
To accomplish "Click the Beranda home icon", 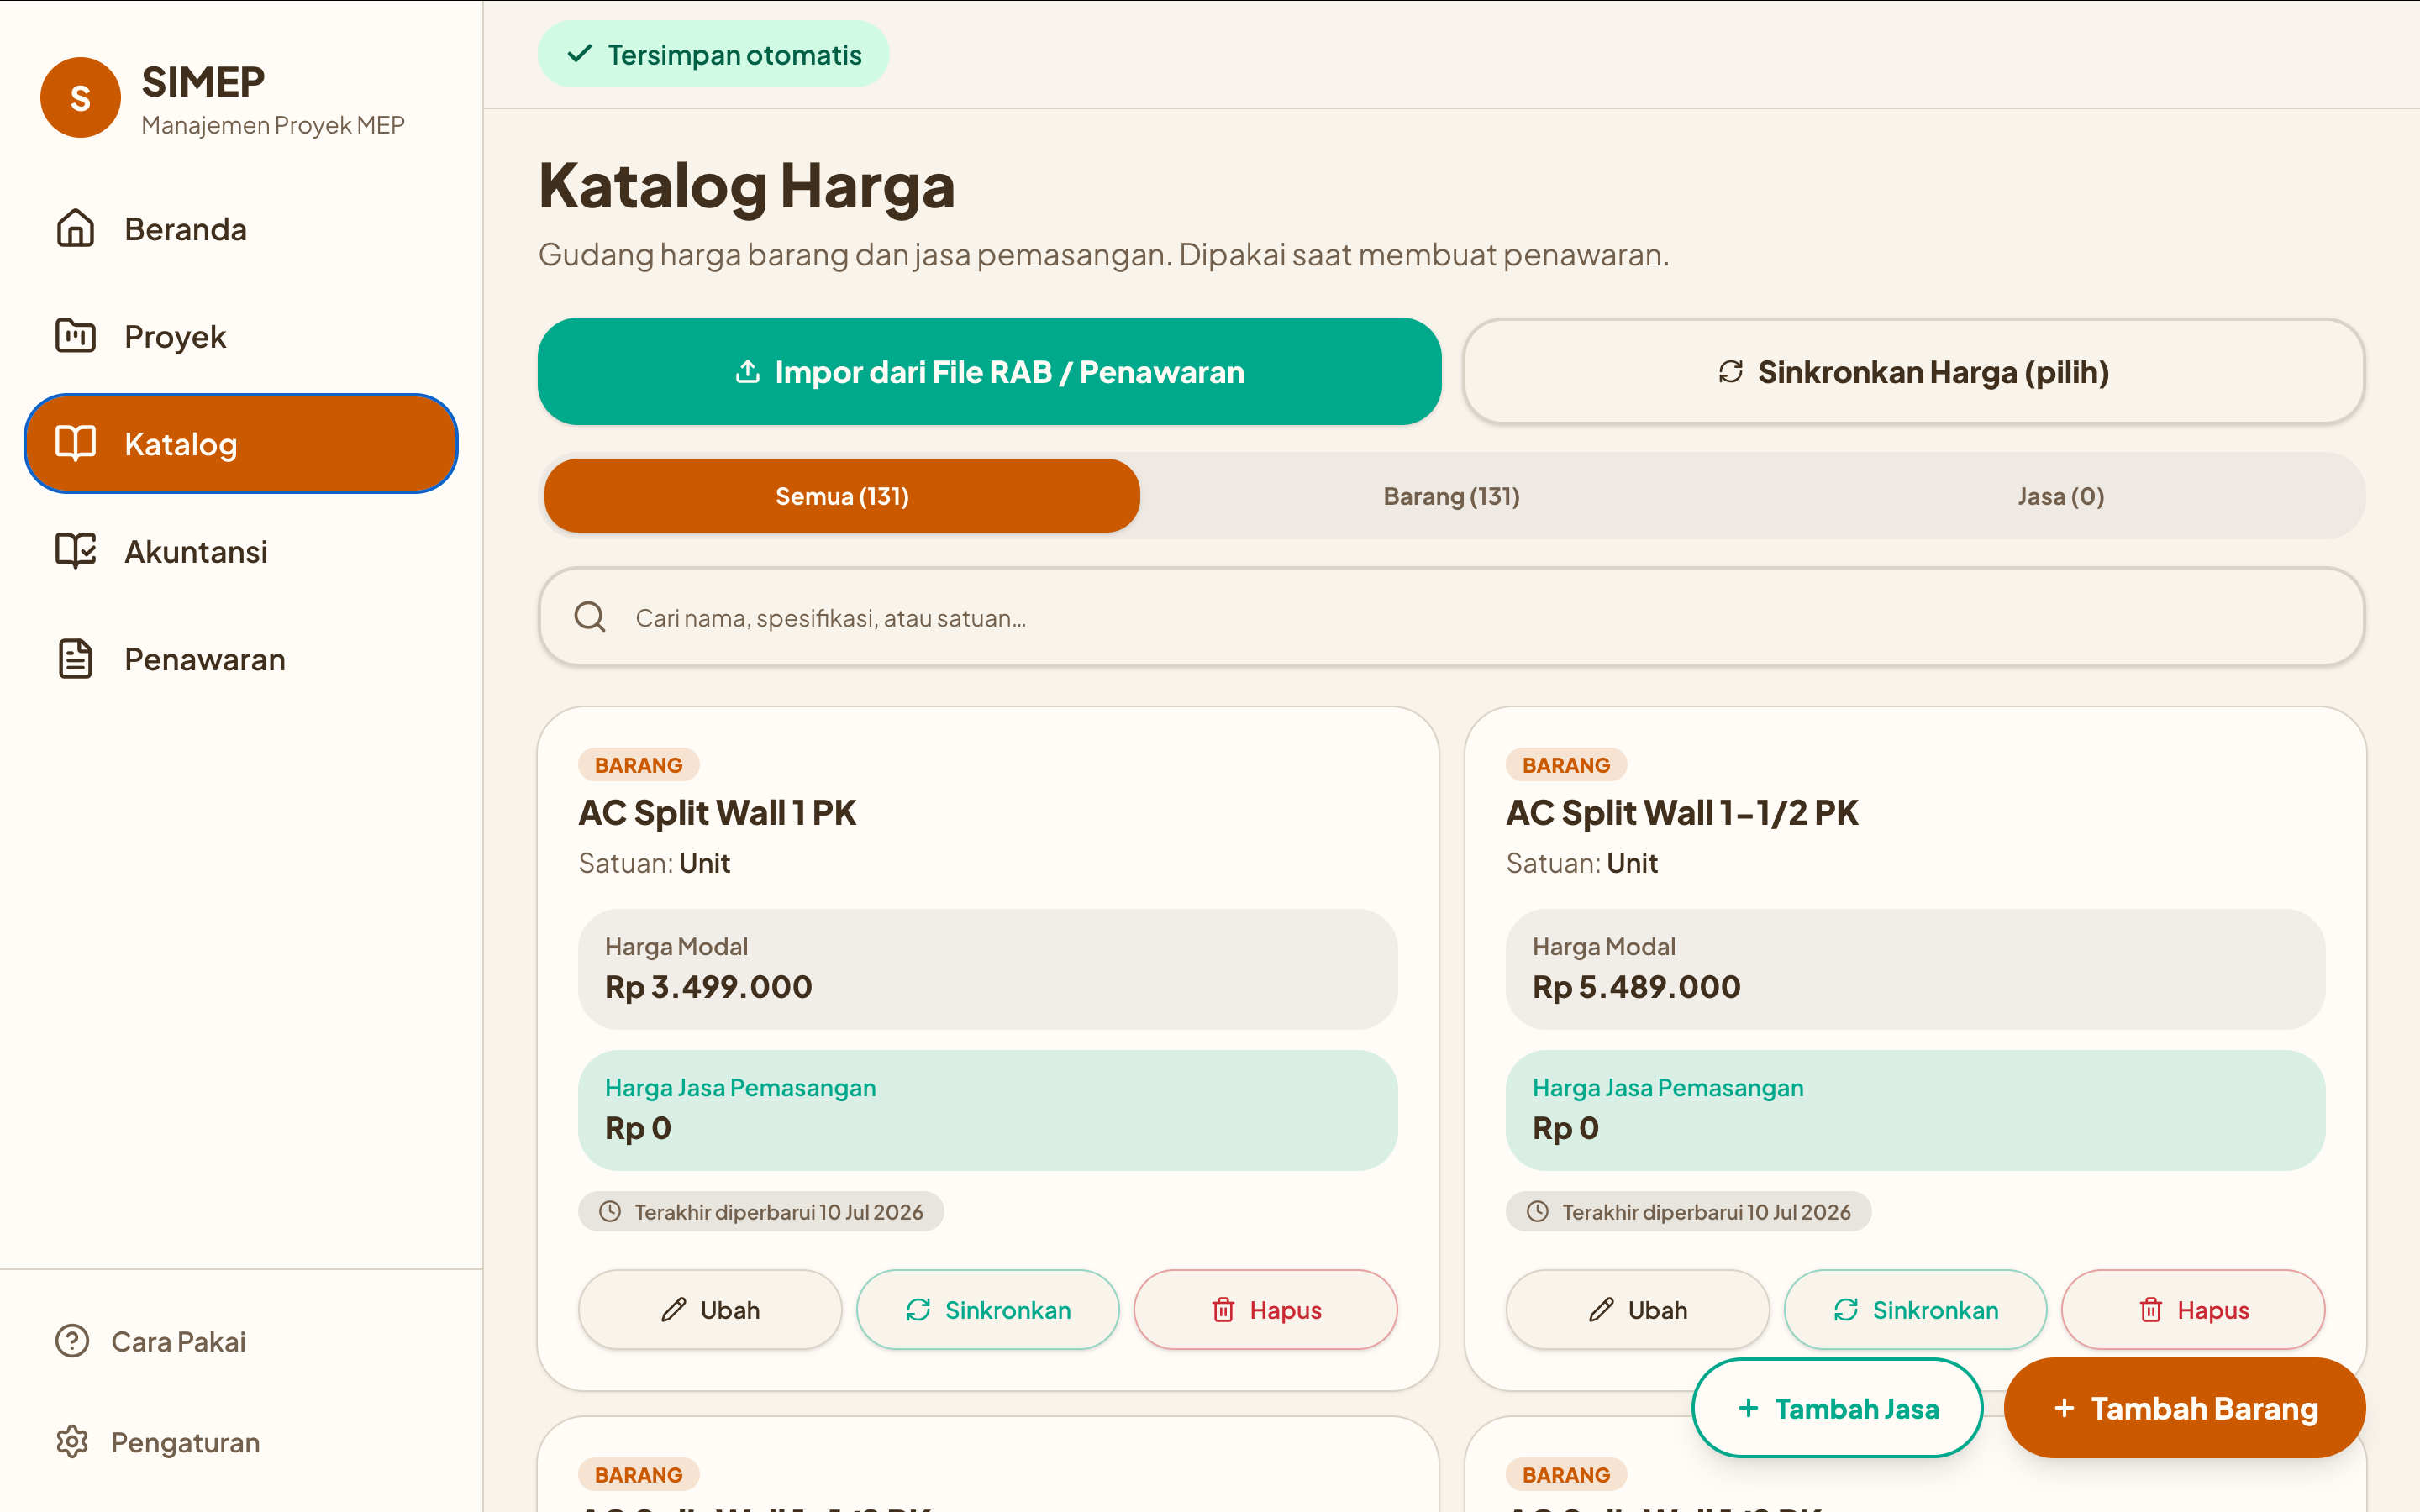I will [x=75, y=228].
